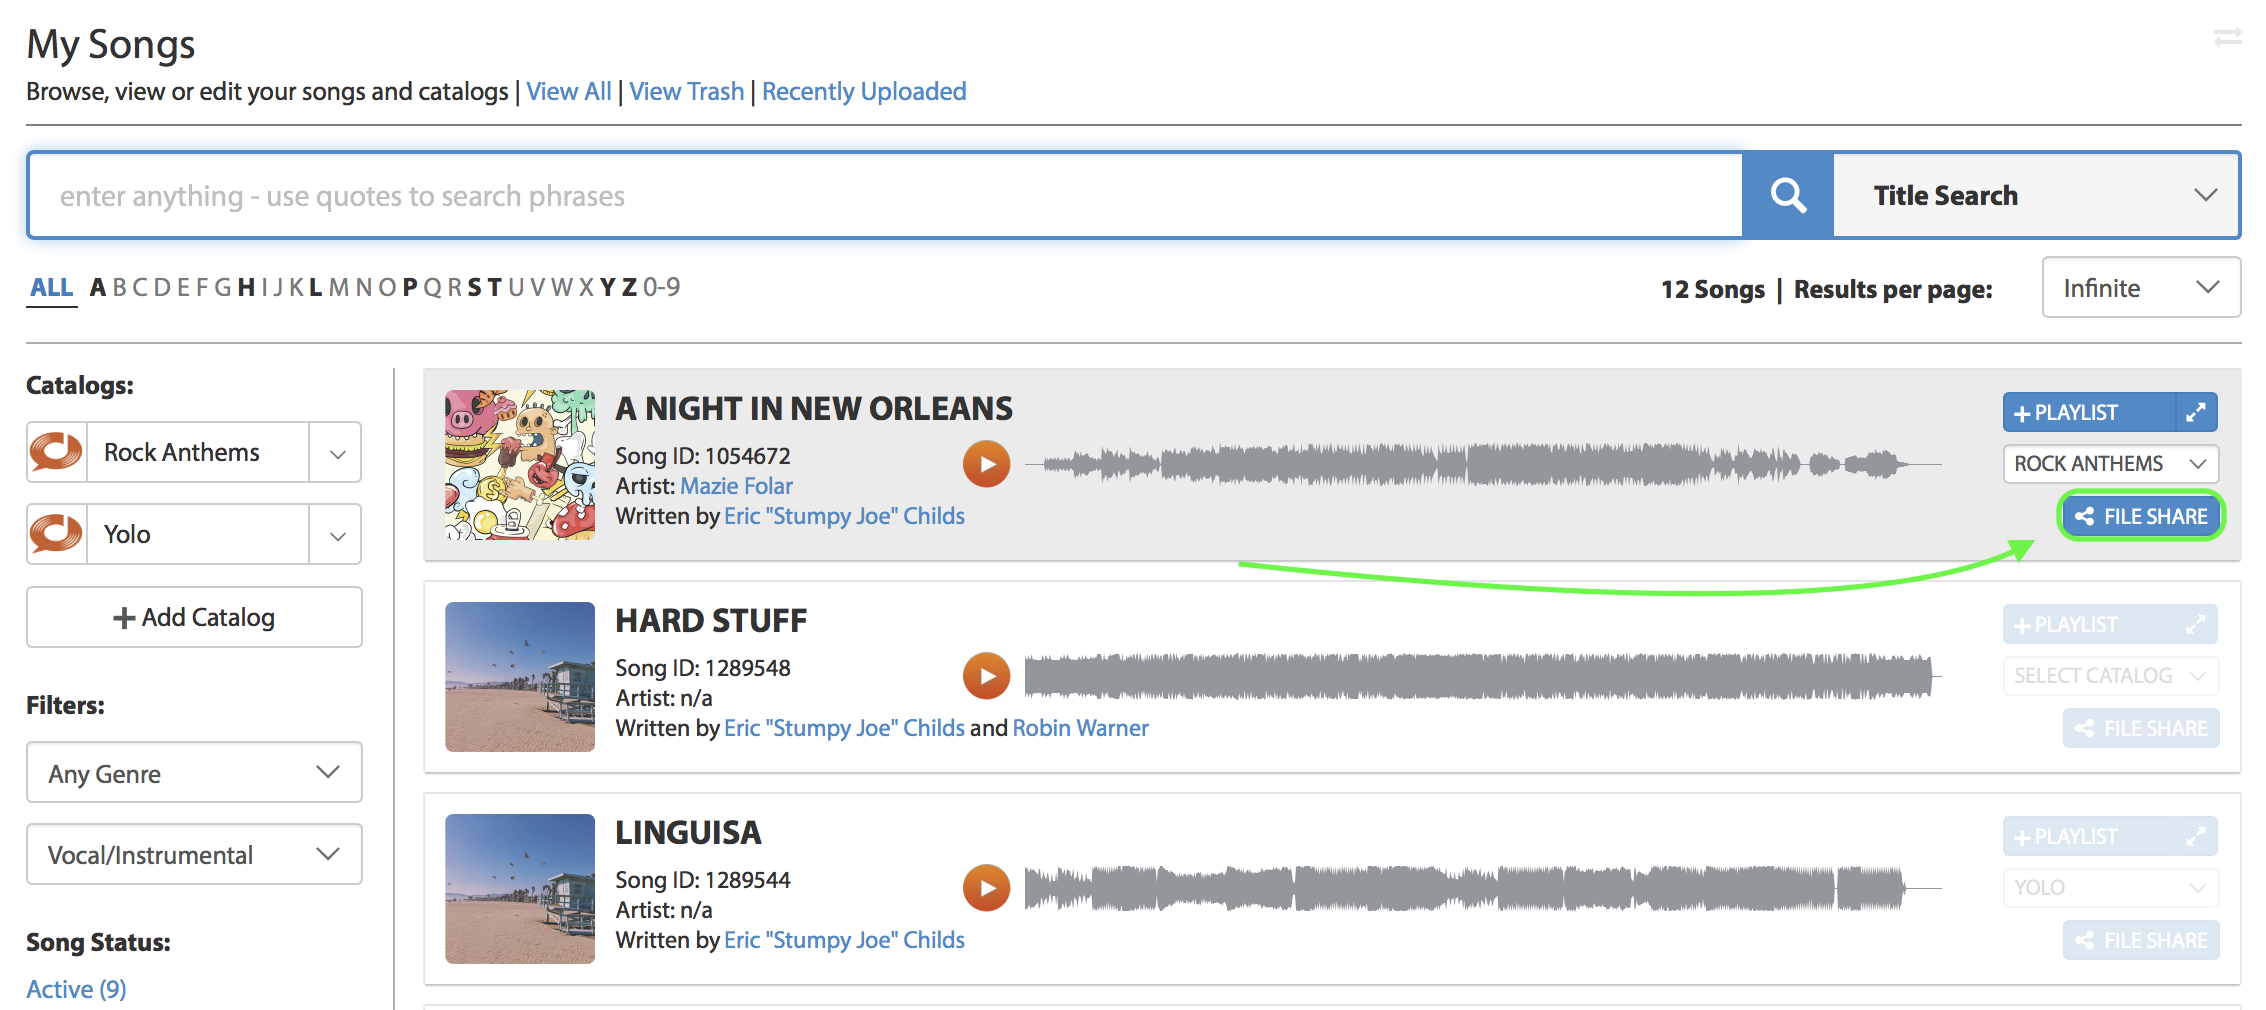Expand Linguisa song details icon
The height and width of the screenshot is (1010, 2266).
pos(2196,836)
